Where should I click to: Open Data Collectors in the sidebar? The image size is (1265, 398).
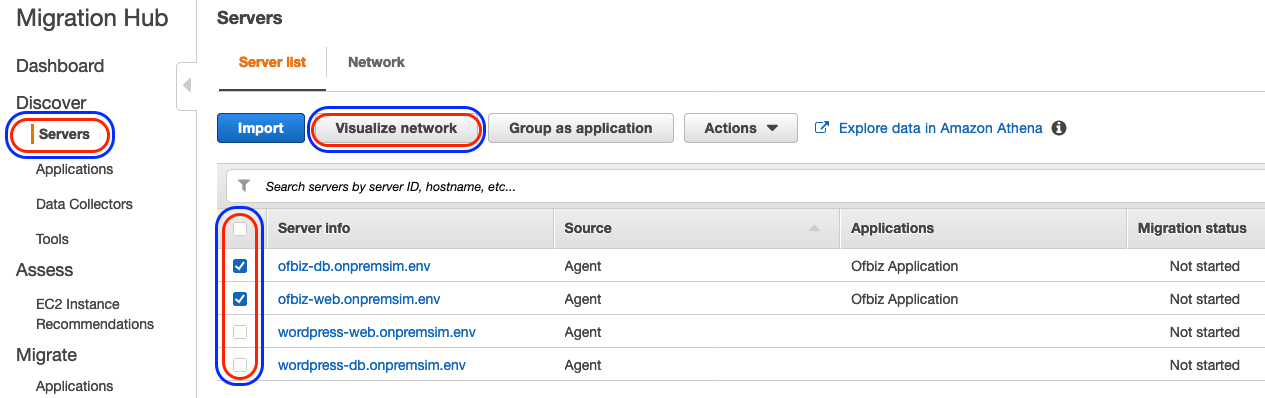point(84,204)
